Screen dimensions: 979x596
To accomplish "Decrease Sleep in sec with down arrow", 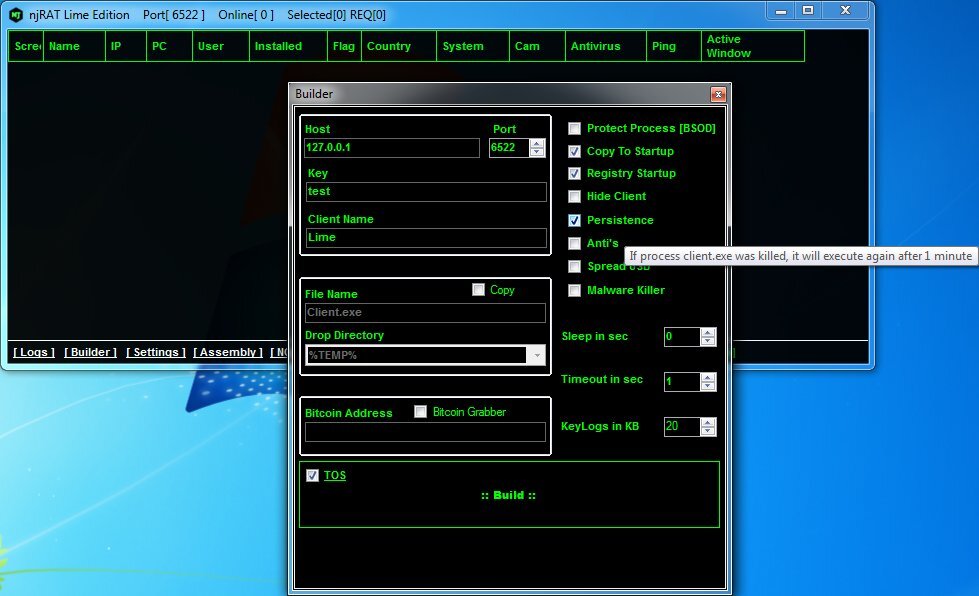I will [x=708, y=341].
